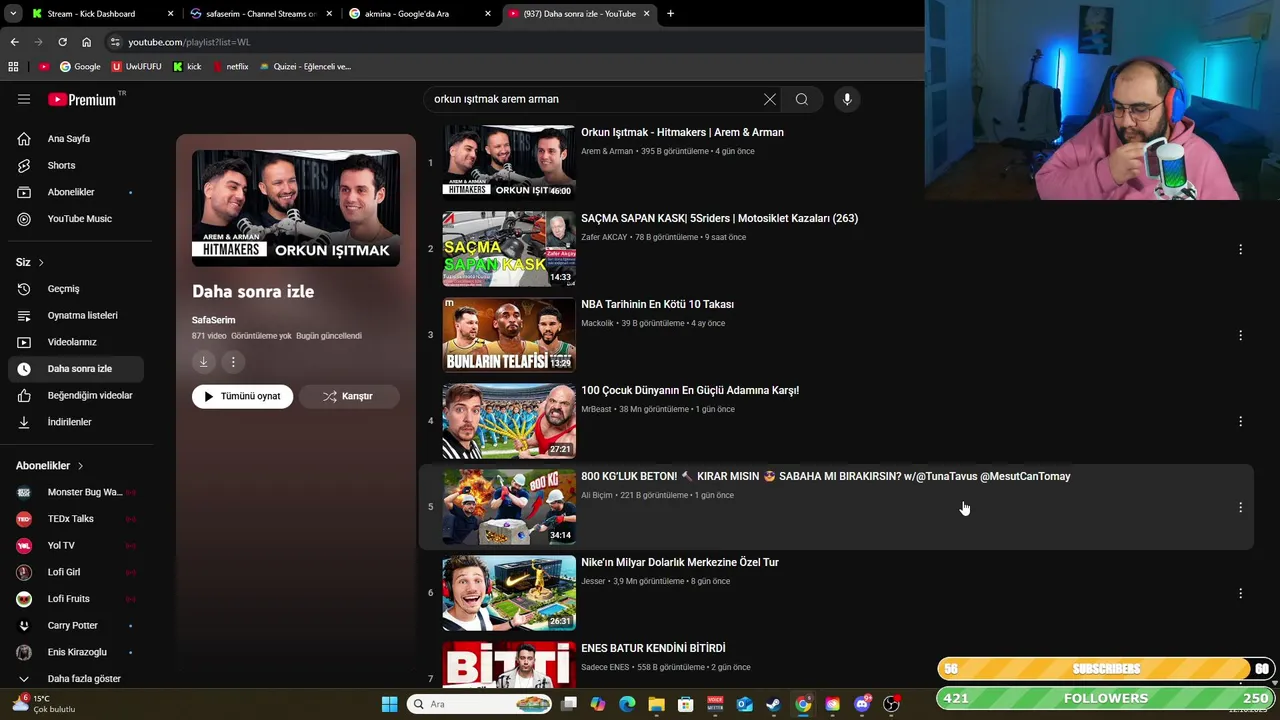Click Mackolik channel name under NBA video
The width and height of the screenshot is (1280, 720).
tap(597, 324)
